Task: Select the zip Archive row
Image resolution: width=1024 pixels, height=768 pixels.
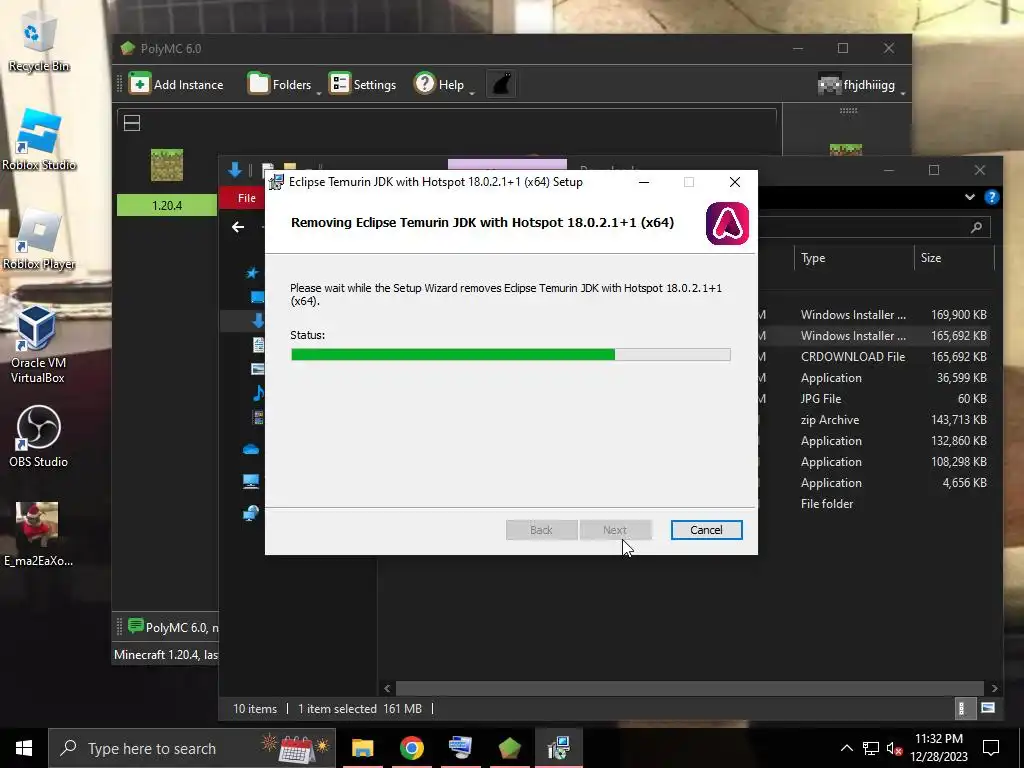Action: click(874, 420)
